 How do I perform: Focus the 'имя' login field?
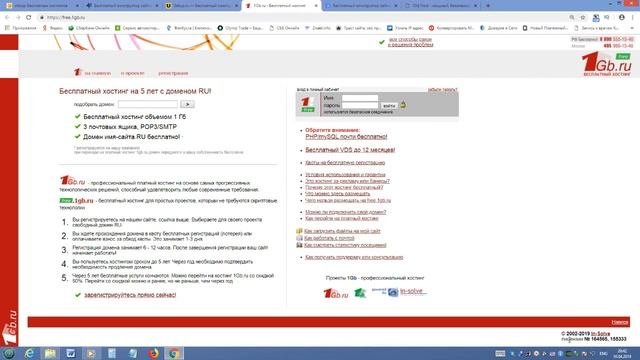(x=360, y=98)
